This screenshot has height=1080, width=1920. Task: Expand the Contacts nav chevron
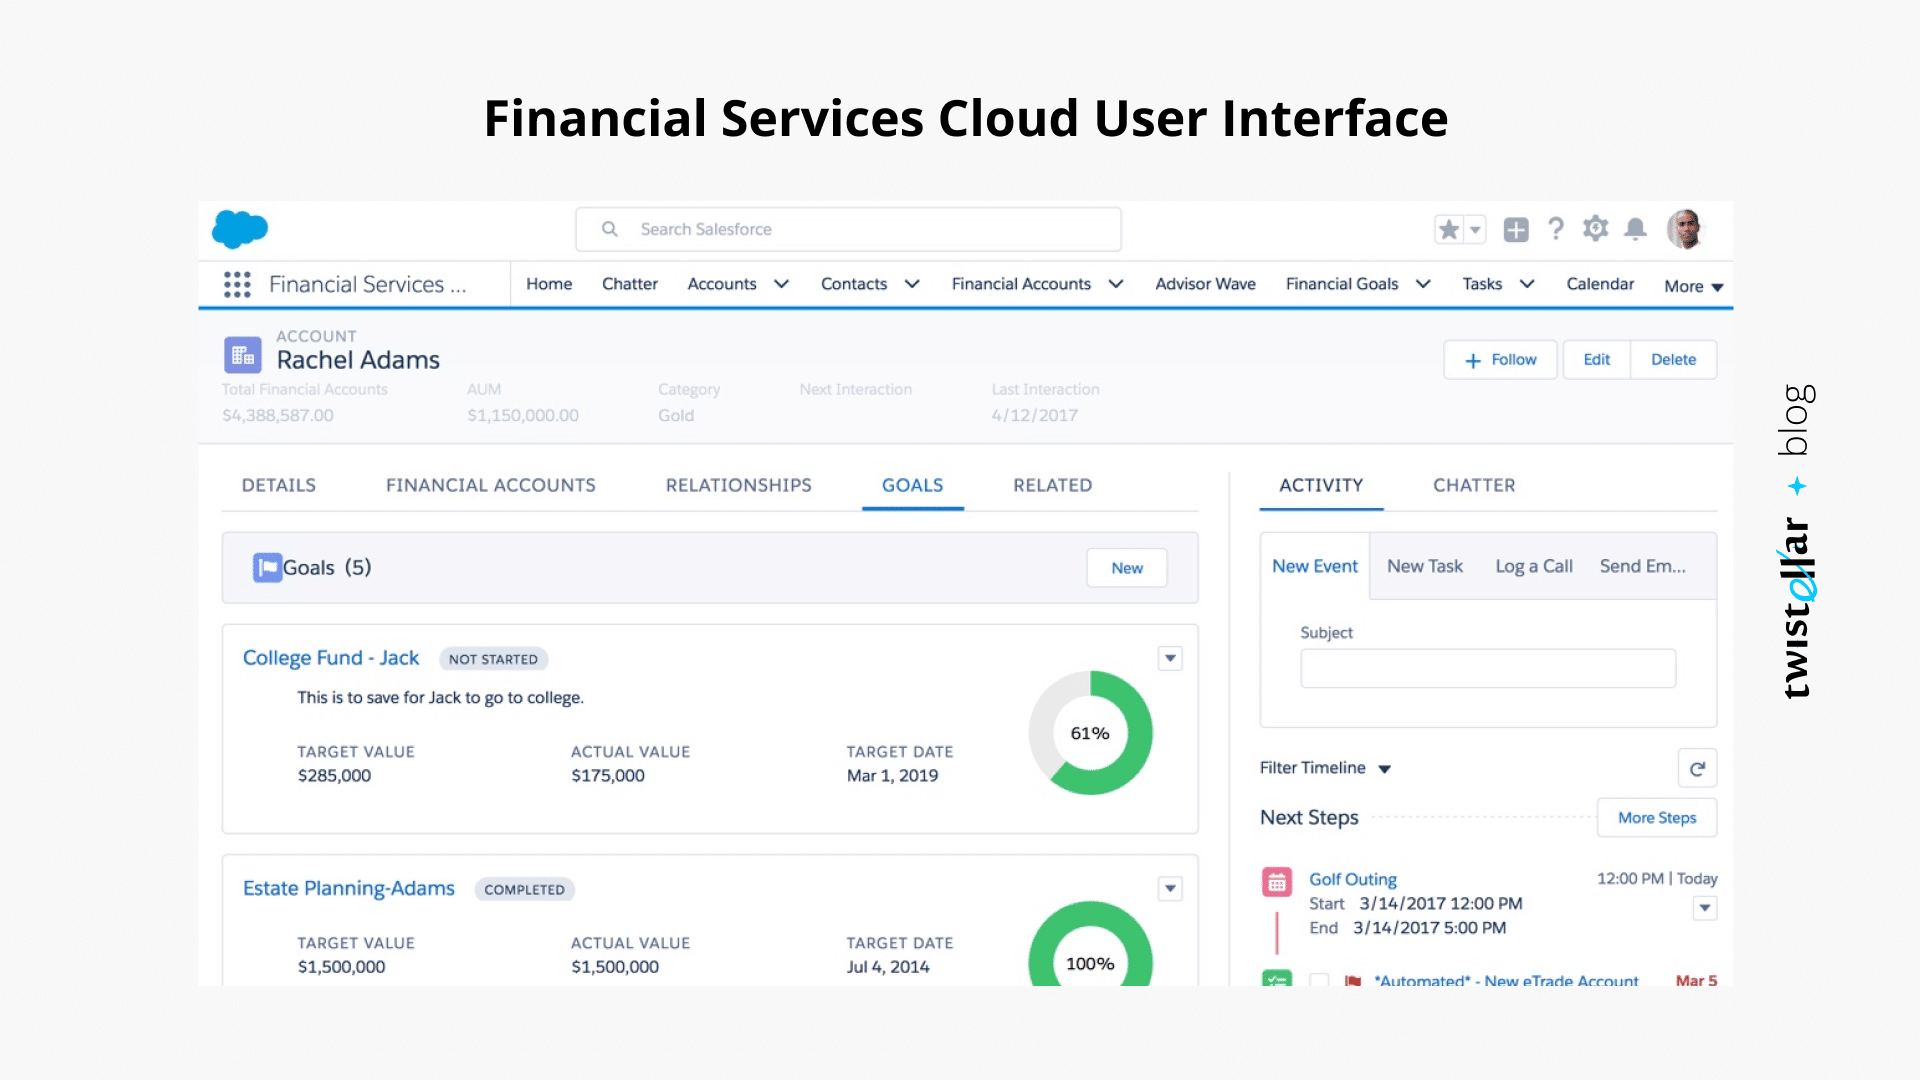coord(912,284)
